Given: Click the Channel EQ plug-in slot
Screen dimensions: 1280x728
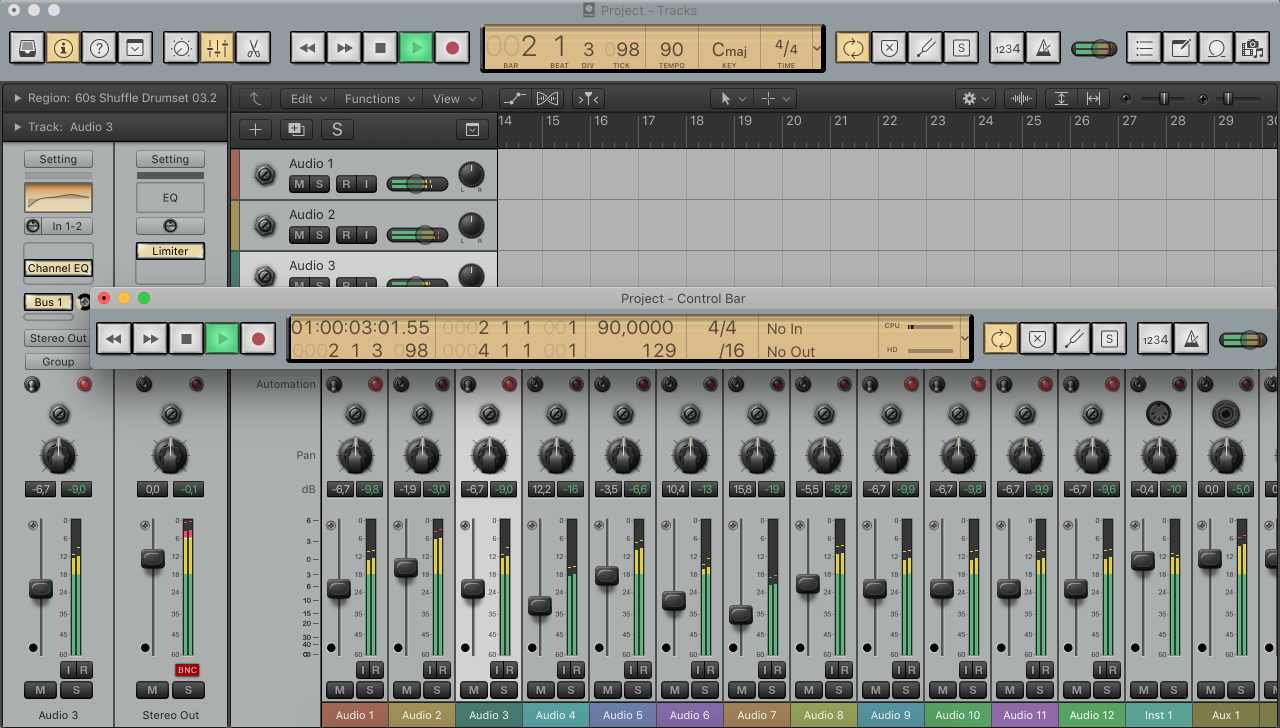Looking at the screenshot, I should point(58,268).
